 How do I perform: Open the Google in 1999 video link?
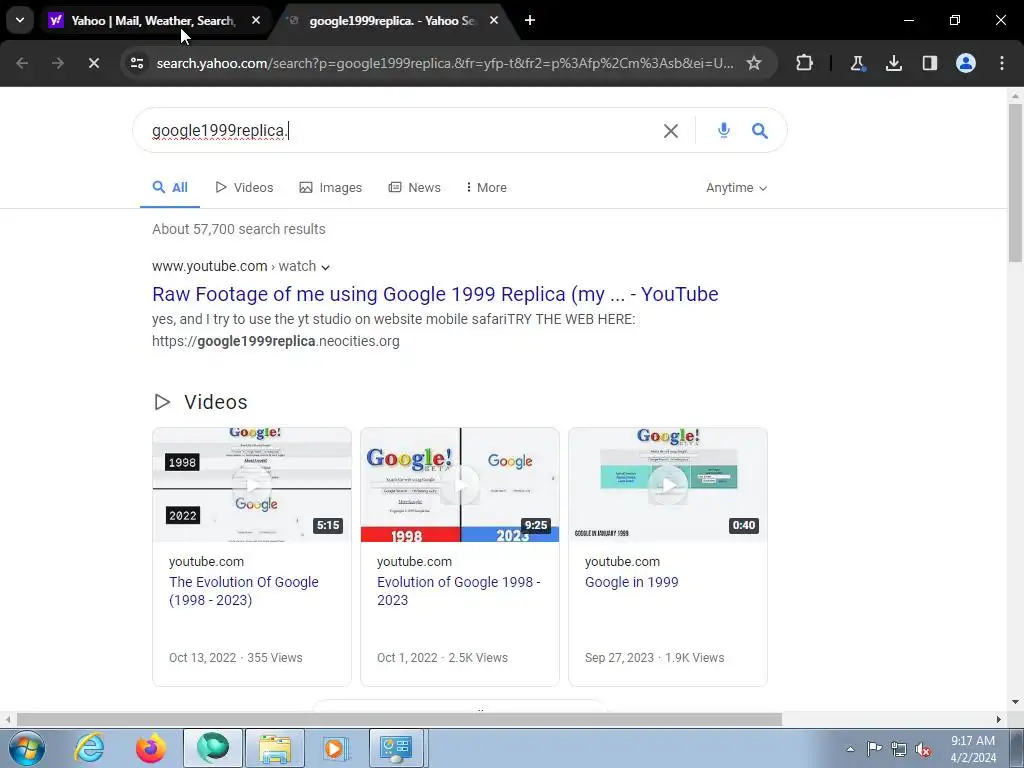pyautogui.click(x=632, y=582)
